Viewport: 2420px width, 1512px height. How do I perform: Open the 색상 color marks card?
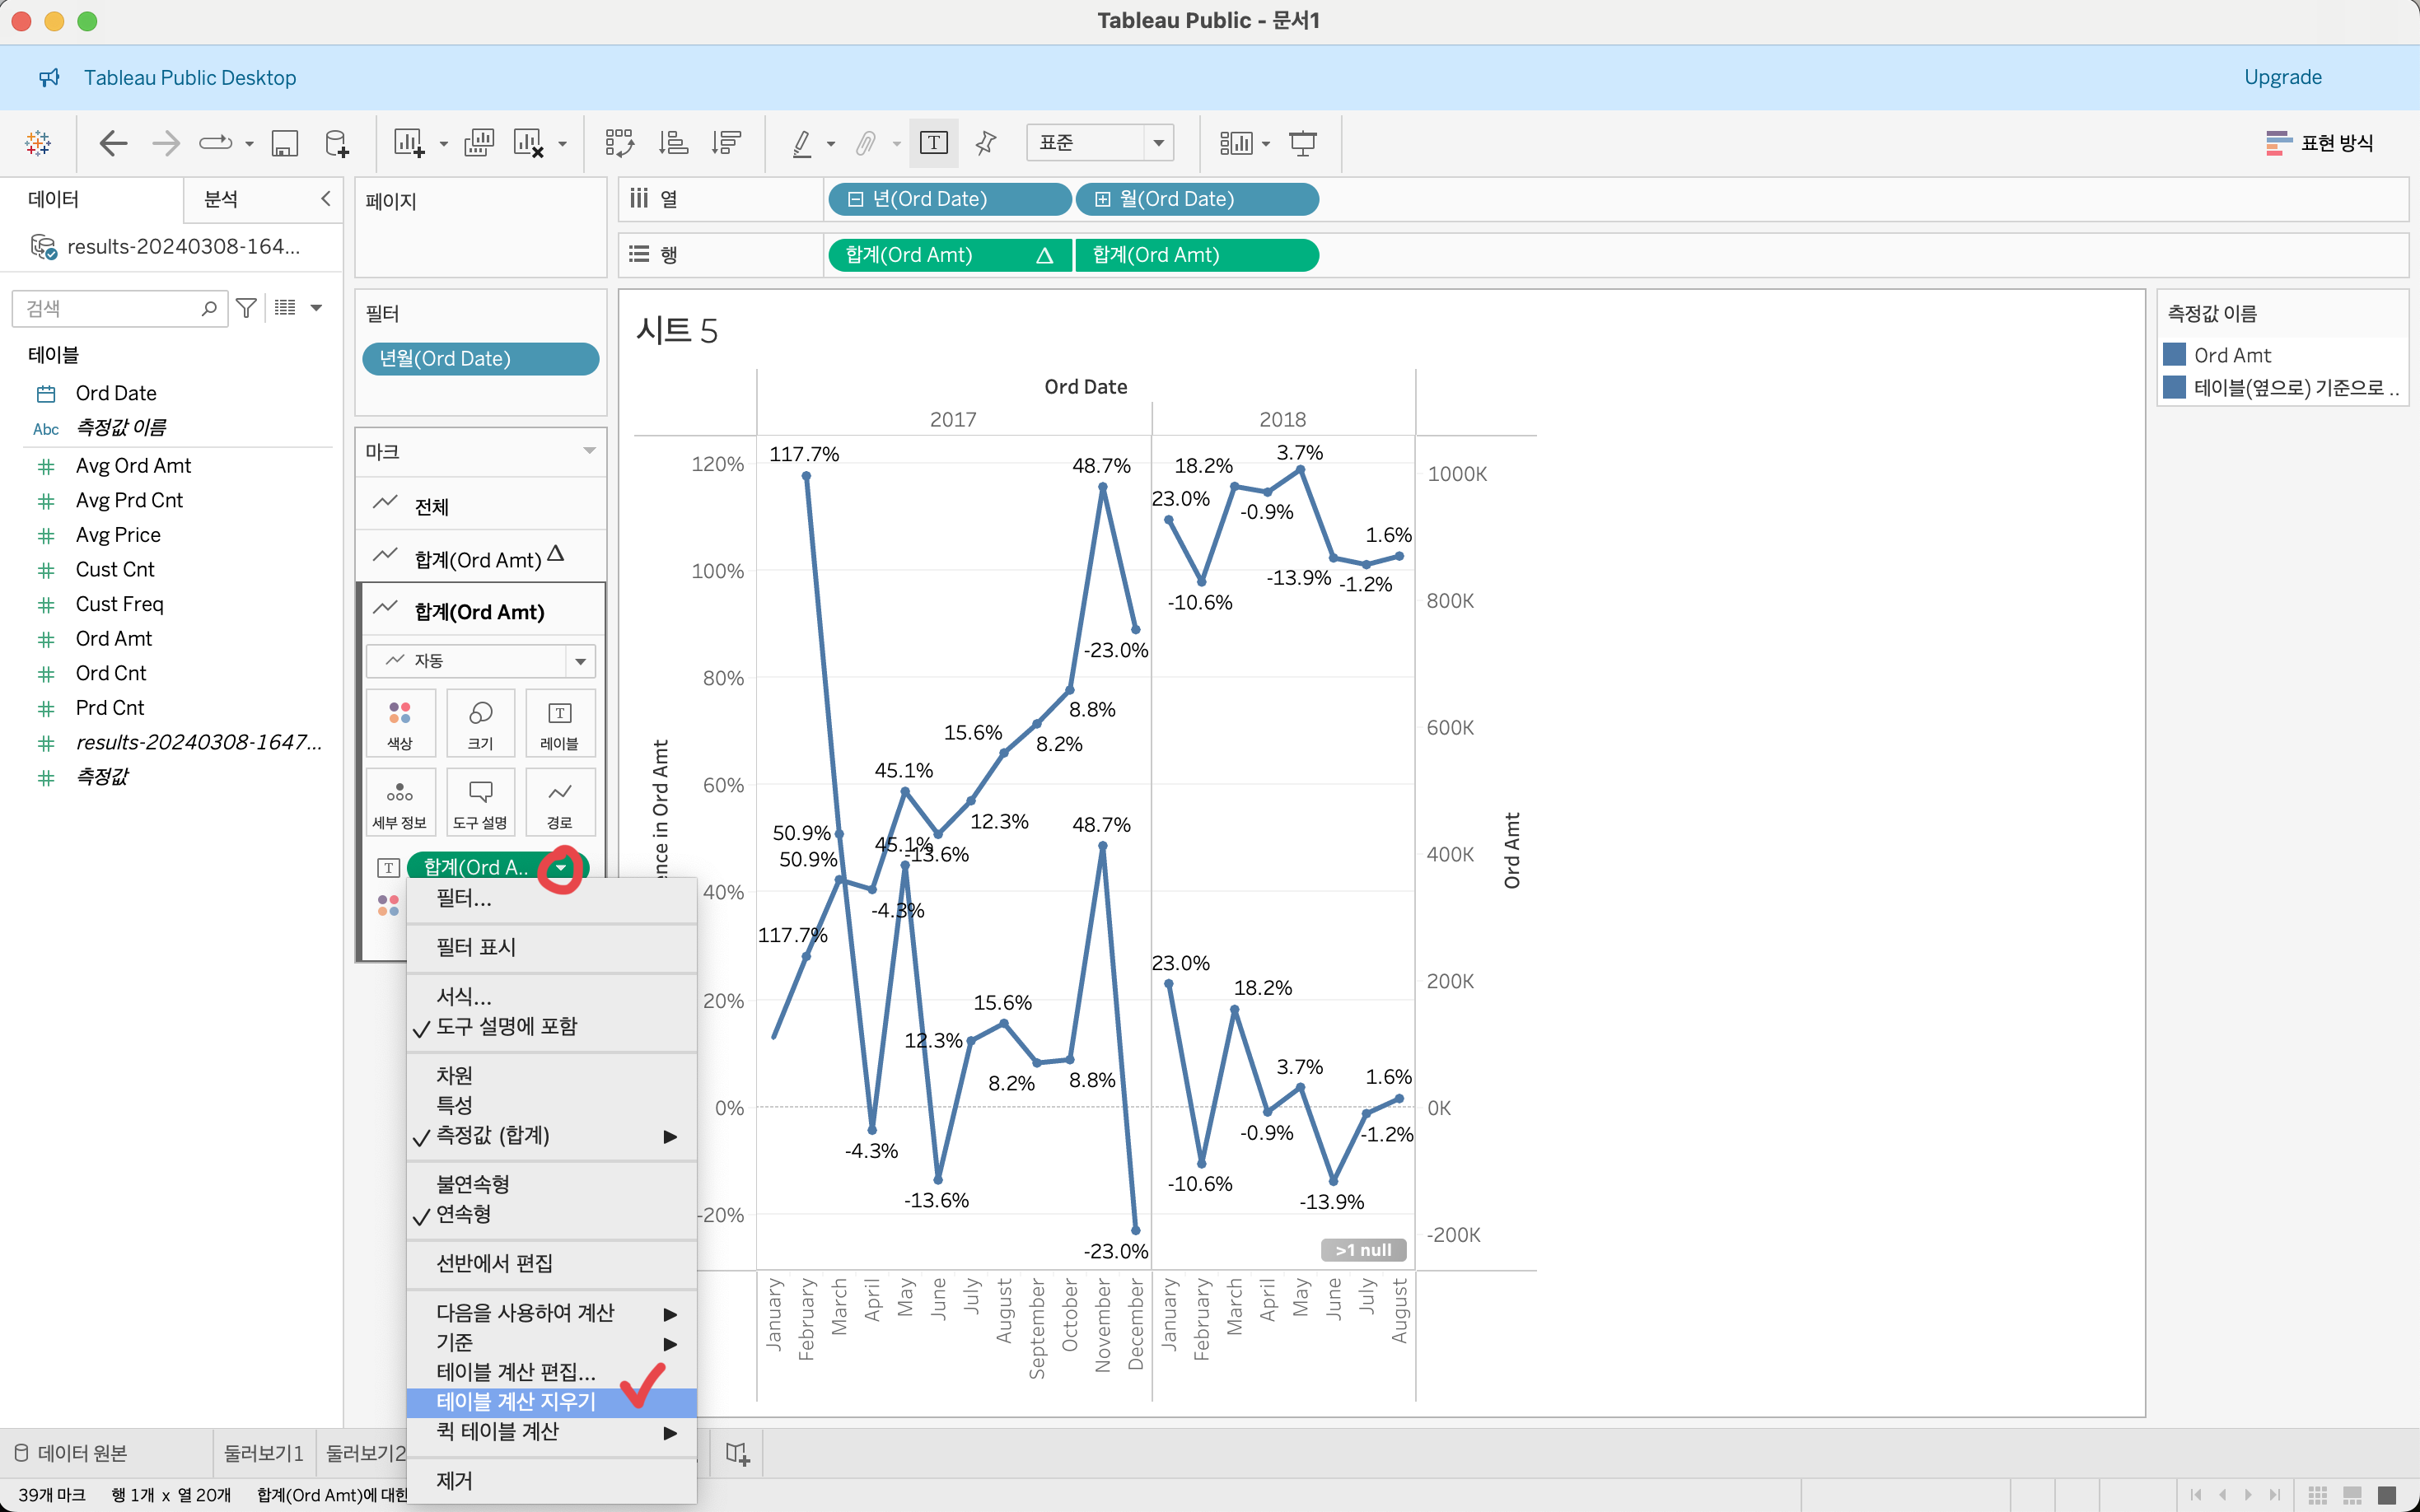pos(400,723)
